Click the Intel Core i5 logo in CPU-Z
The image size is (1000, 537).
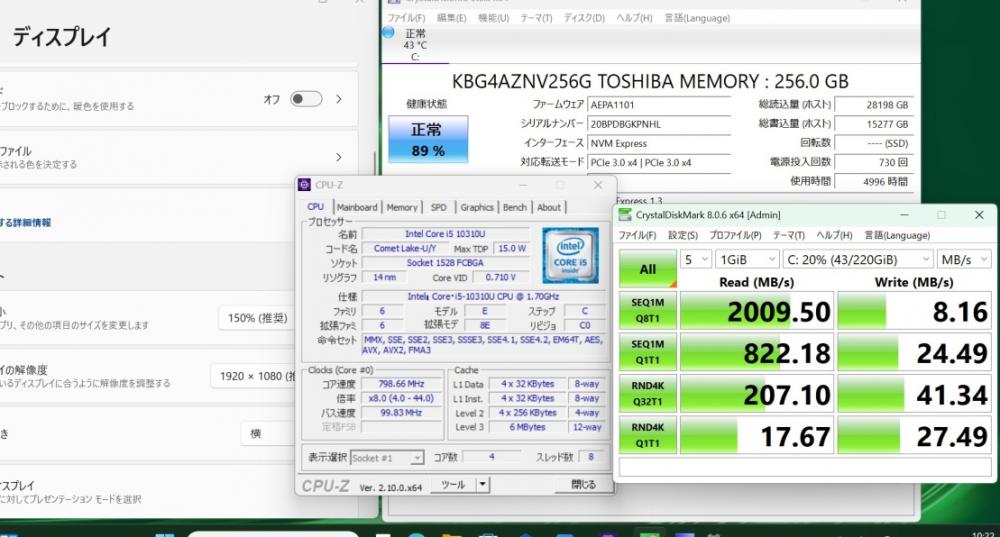click(570, 255)
